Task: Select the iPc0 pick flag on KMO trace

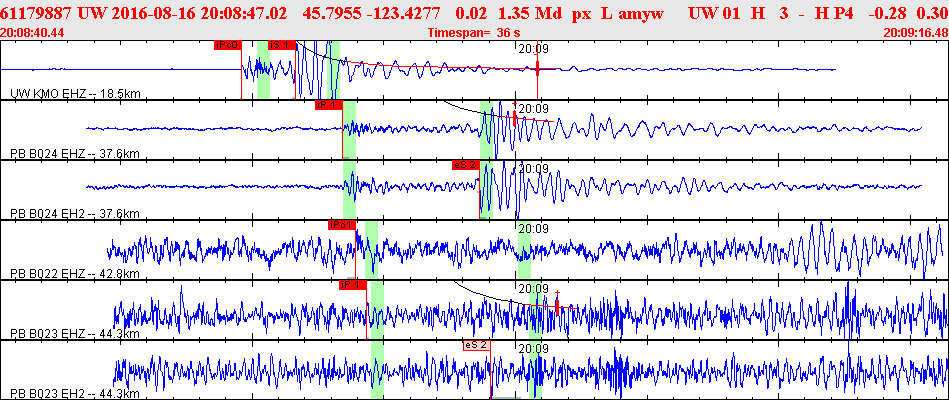Action: [228, 45]
